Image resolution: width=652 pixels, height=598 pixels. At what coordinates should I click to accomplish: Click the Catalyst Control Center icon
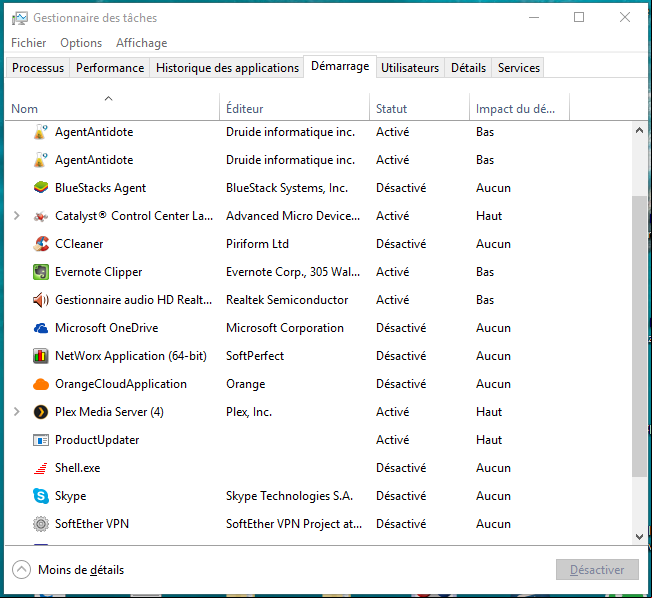click(x=41, y=216)
